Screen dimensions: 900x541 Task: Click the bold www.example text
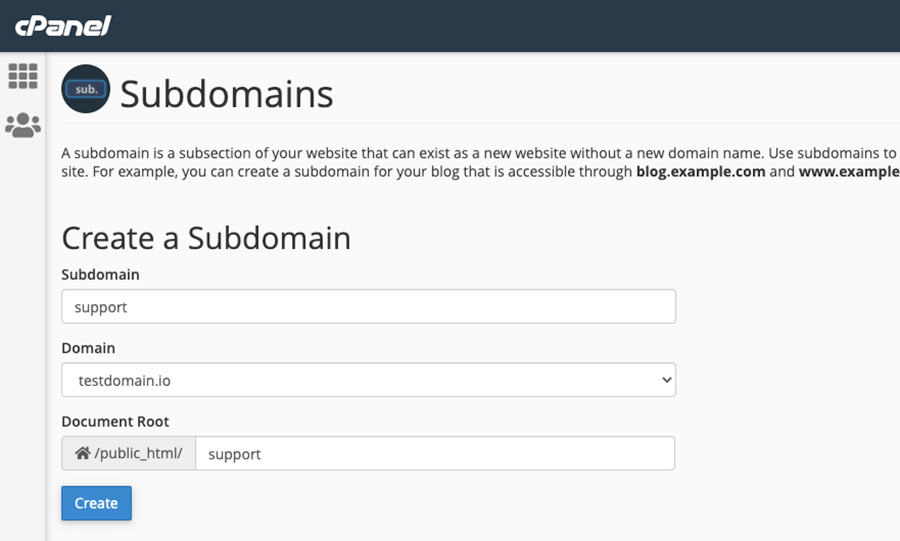[x=848, y=171]
